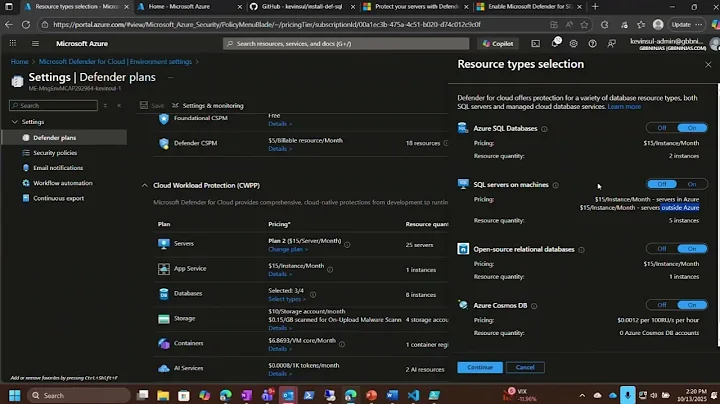Click Select types link for Databases

pos(287,299)
